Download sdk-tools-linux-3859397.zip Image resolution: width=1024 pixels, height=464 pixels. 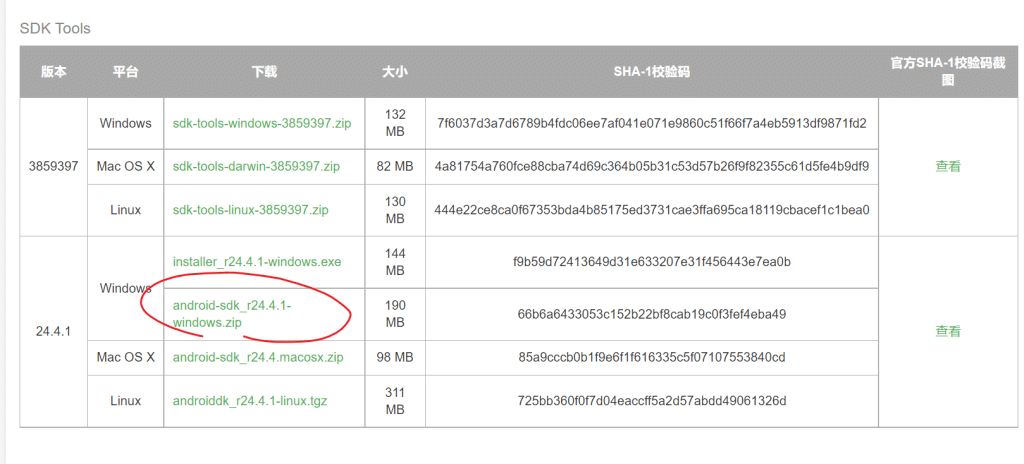click(251, 210)
